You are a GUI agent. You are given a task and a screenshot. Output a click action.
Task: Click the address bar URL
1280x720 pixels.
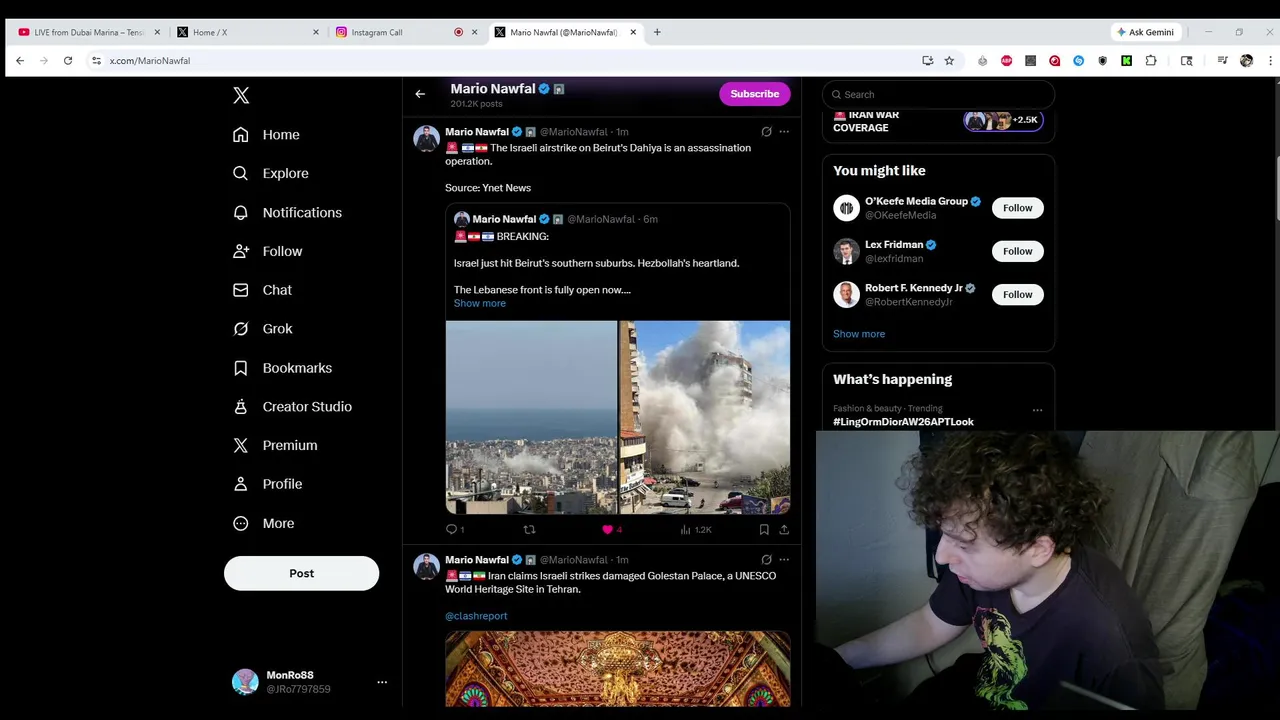point(150,61)
